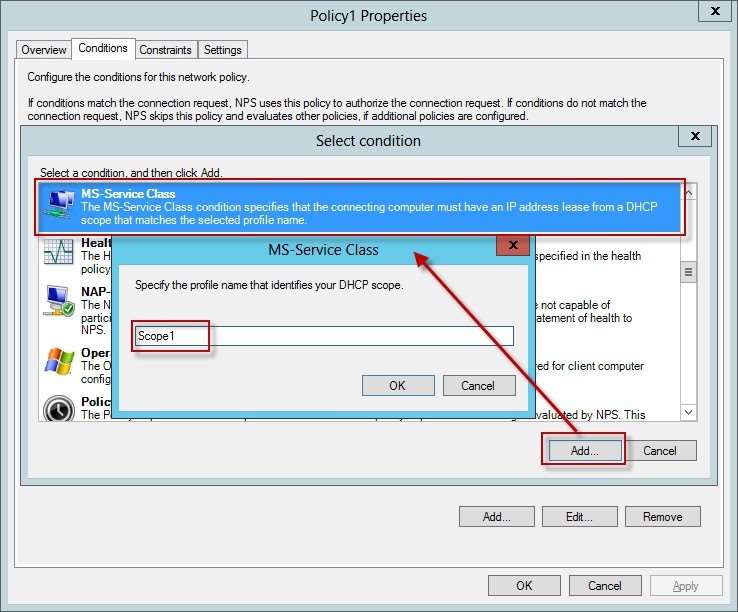Click the Policy Expiration clock icon
The height and width of the screenshot is (612, 738).
[x=59, y=408]
